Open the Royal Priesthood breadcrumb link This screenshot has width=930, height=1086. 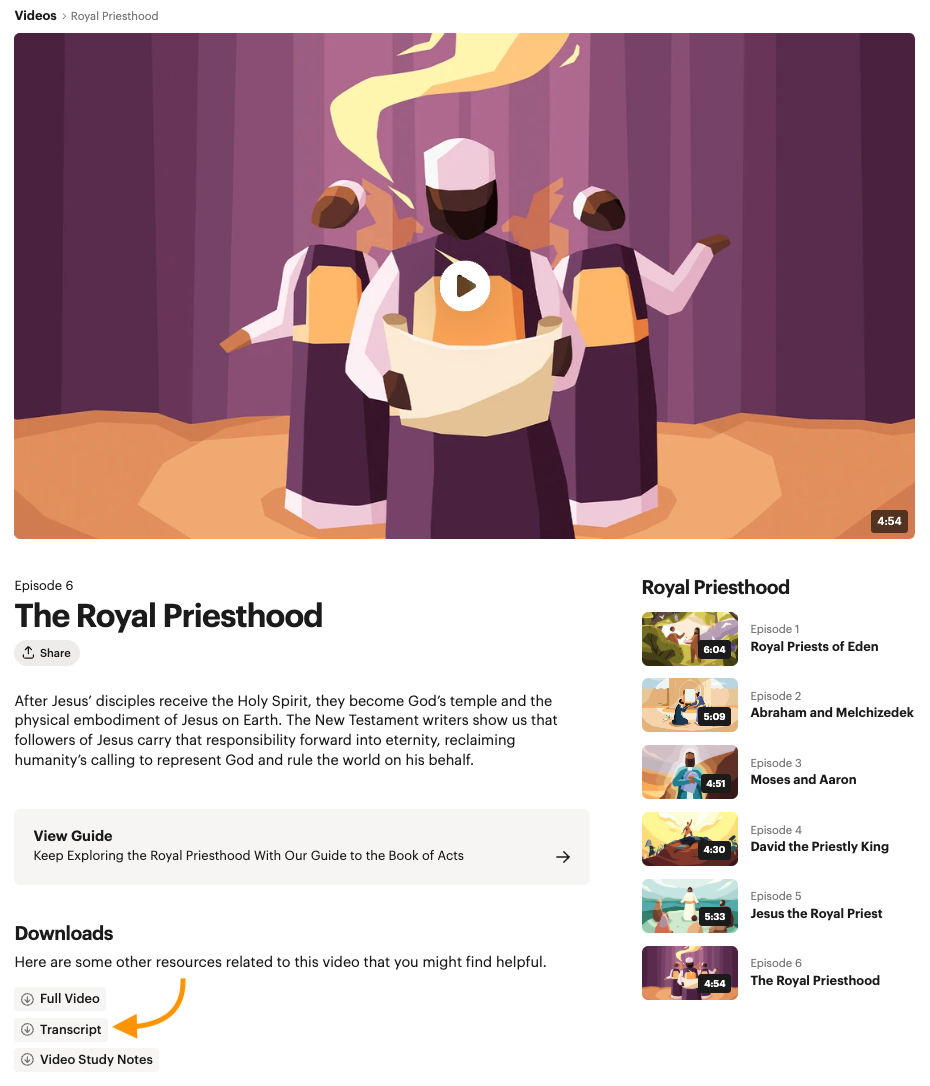pyautogui.click(x=114, y=16)
